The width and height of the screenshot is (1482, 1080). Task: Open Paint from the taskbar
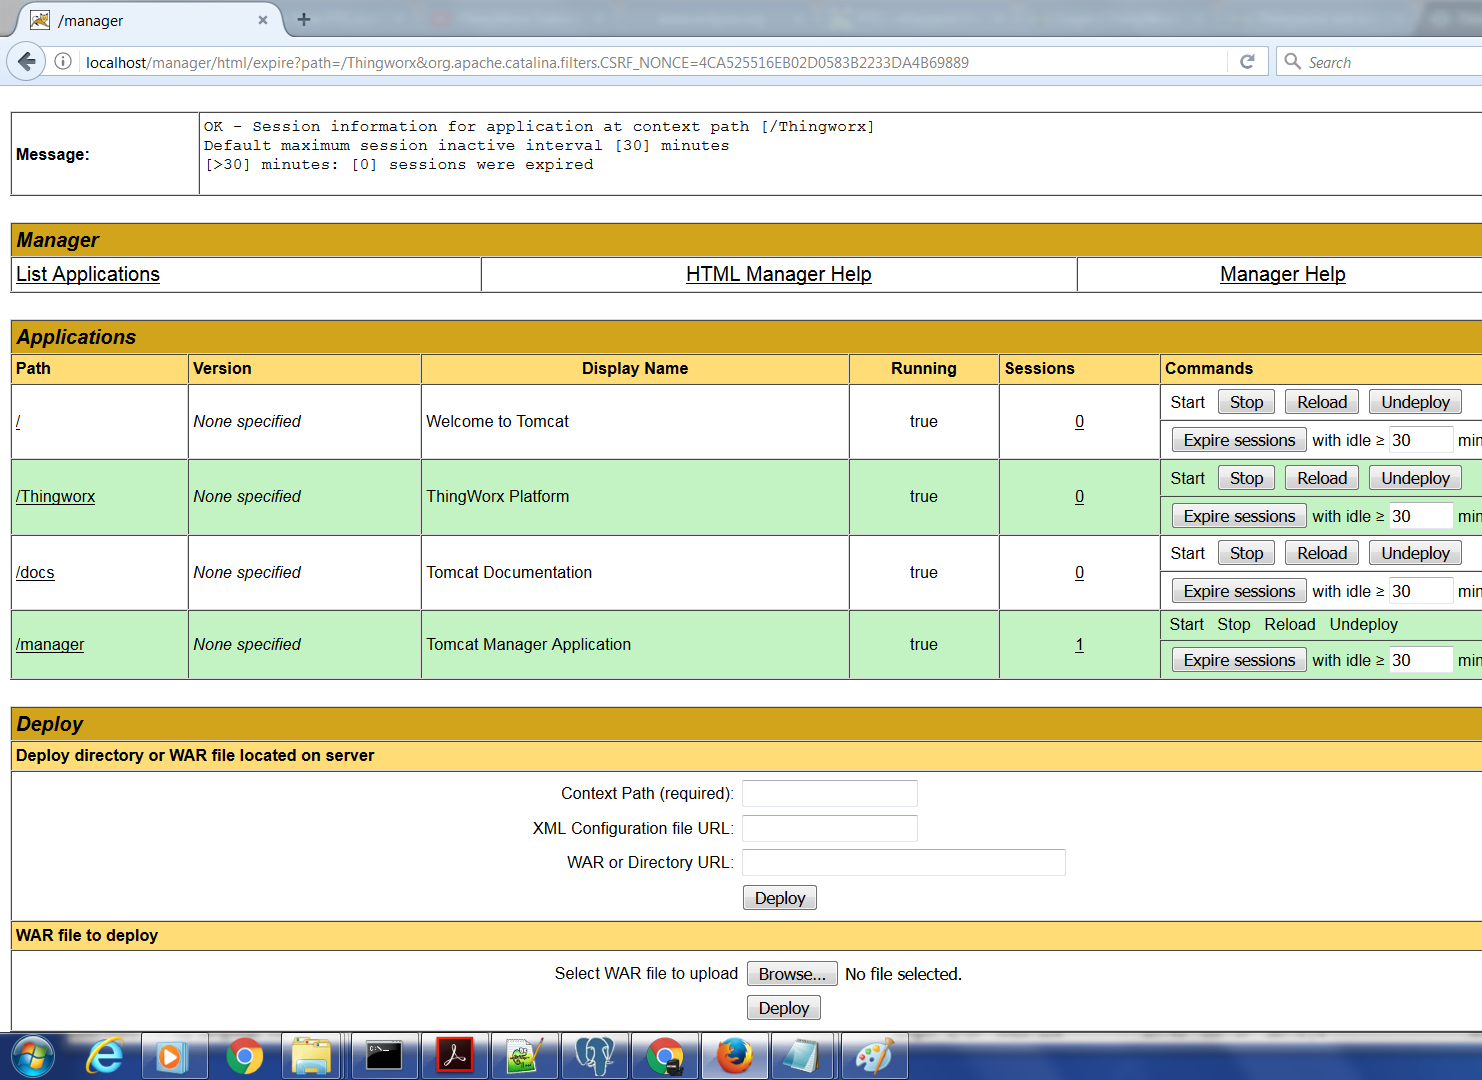point(875,1057)
